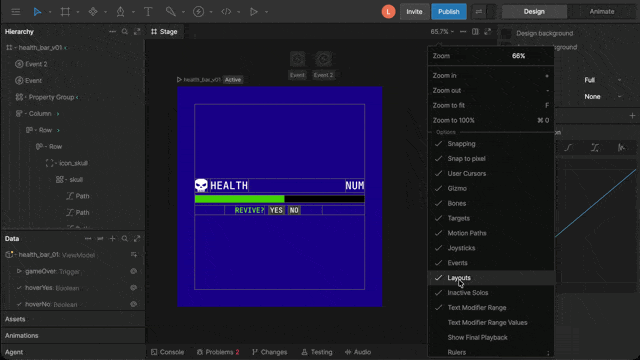Open Hierarchy panel more options
This screenshot has height=360, width=640.
tap(112, 31)
